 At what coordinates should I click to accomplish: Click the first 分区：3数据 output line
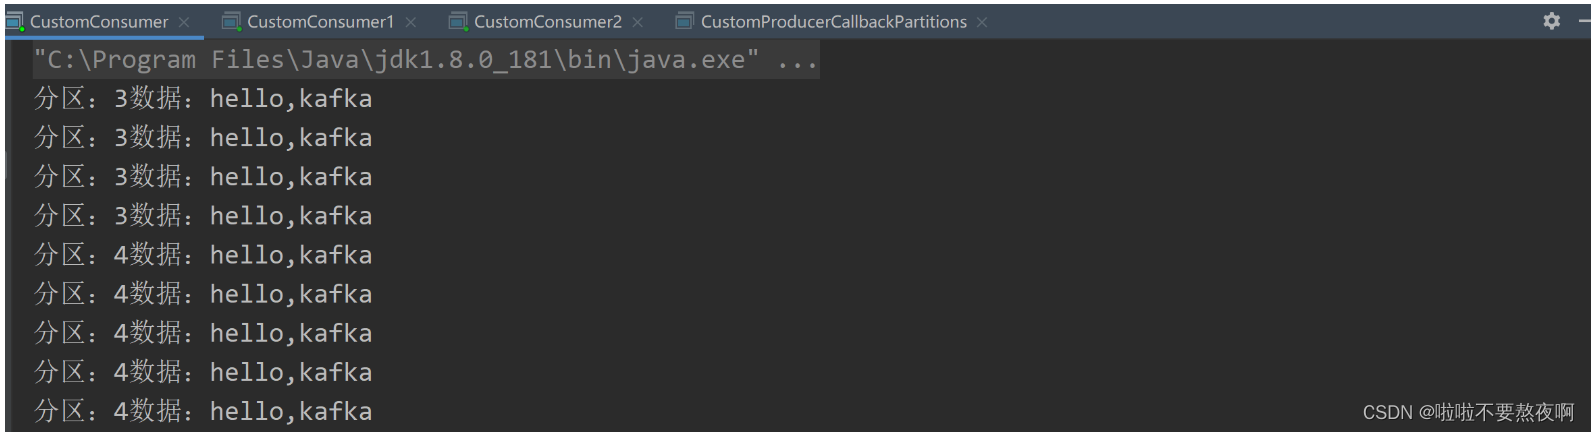(x=203, y=98)
